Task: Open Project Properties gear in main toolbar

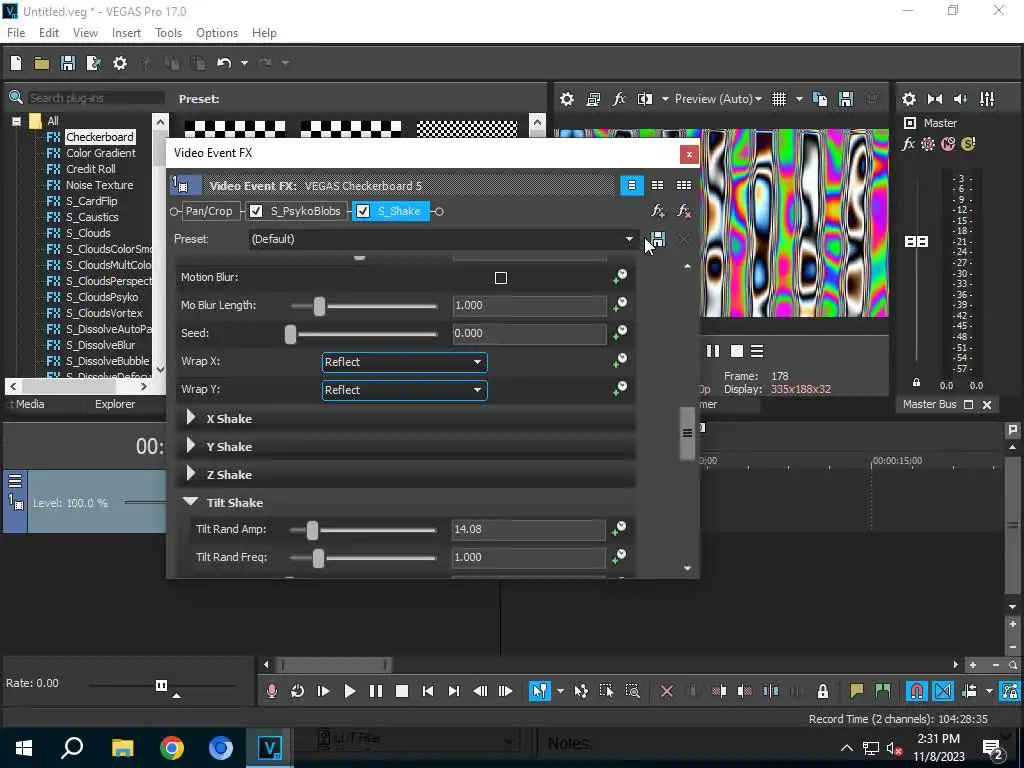Action: [x=120, y=63]
